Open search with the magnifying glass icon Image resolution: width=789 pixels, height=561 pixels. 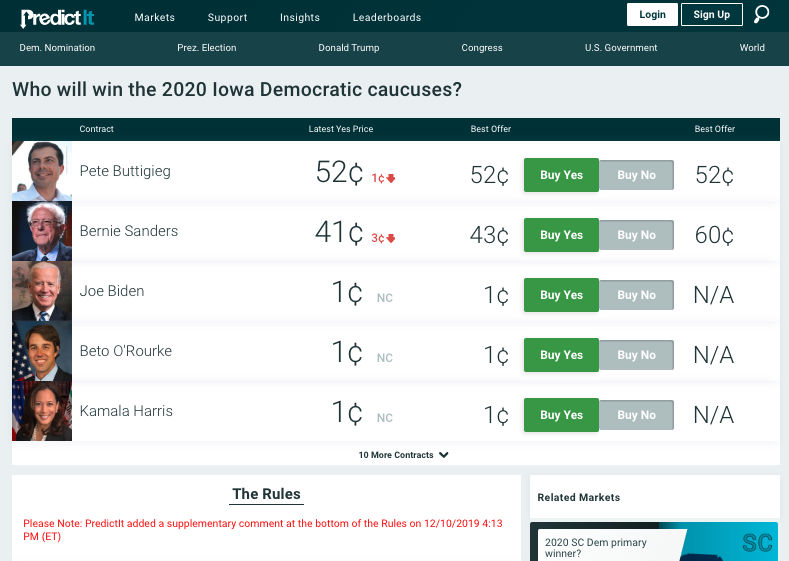click(762, 14)
